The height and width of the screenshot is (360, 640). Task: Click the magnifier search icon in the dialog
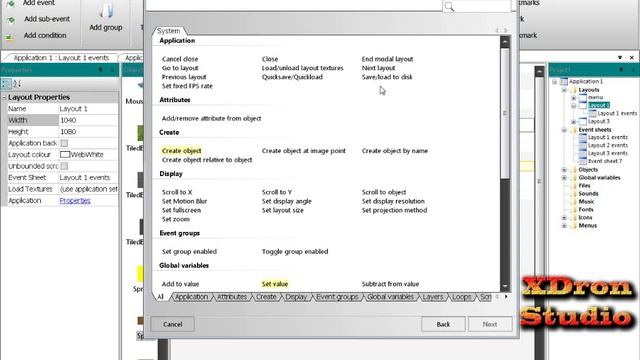point(449,7)
